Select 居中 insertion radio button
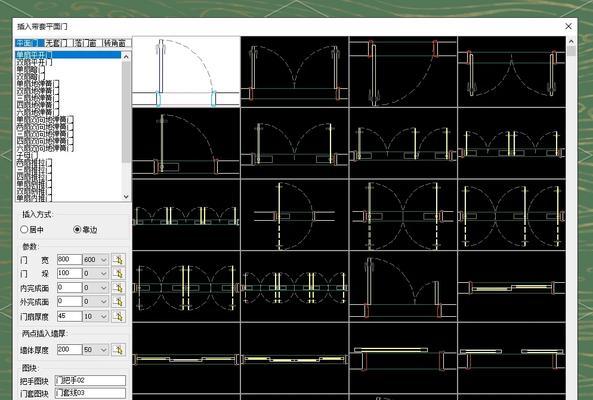The height and width of the screenshot is (400, 593). pyautogui.click(x=24, y=229)
